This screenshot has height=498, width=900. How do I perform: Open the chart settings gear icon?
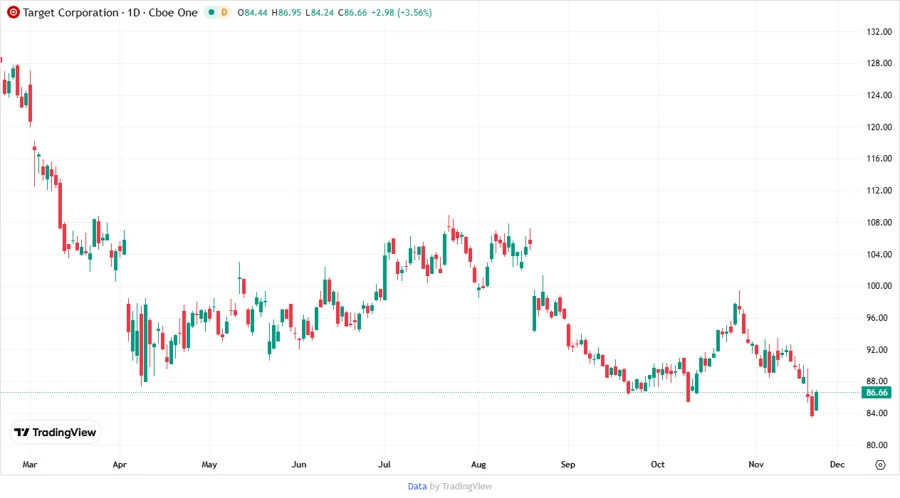(x=880, y=465)
